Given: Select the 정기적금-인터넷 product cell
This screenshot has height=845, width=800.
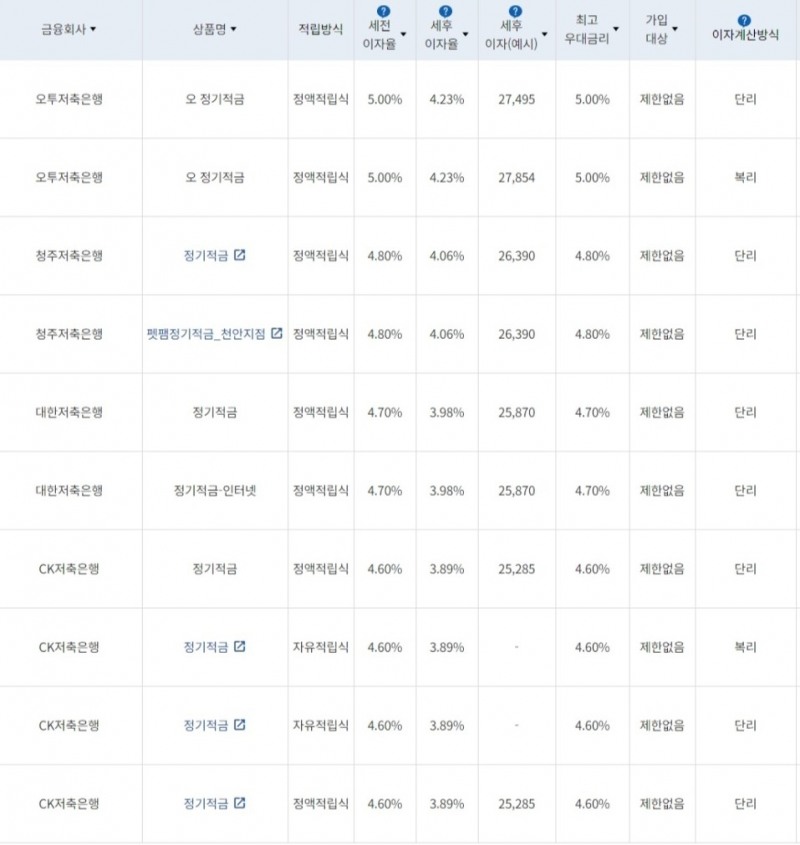Looking at the screenshot, I should coord(214,491).
